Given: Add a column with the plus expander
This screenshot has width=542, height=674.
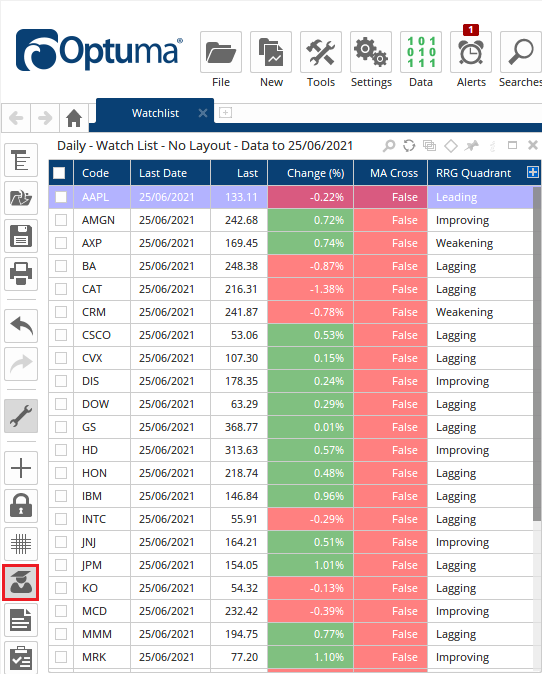Looking at the screenshot, I should 533,172.
